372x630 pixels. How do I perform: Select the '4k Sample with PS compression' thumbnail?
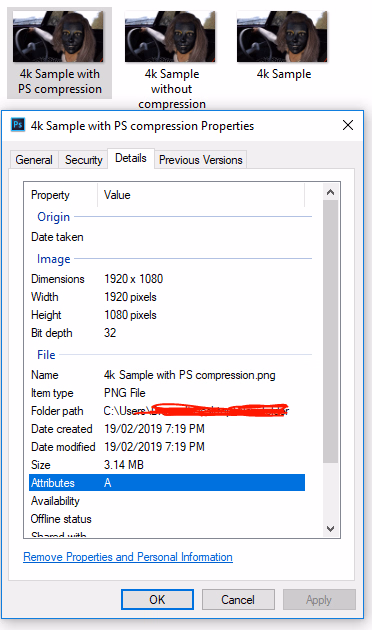pos(58,37)
